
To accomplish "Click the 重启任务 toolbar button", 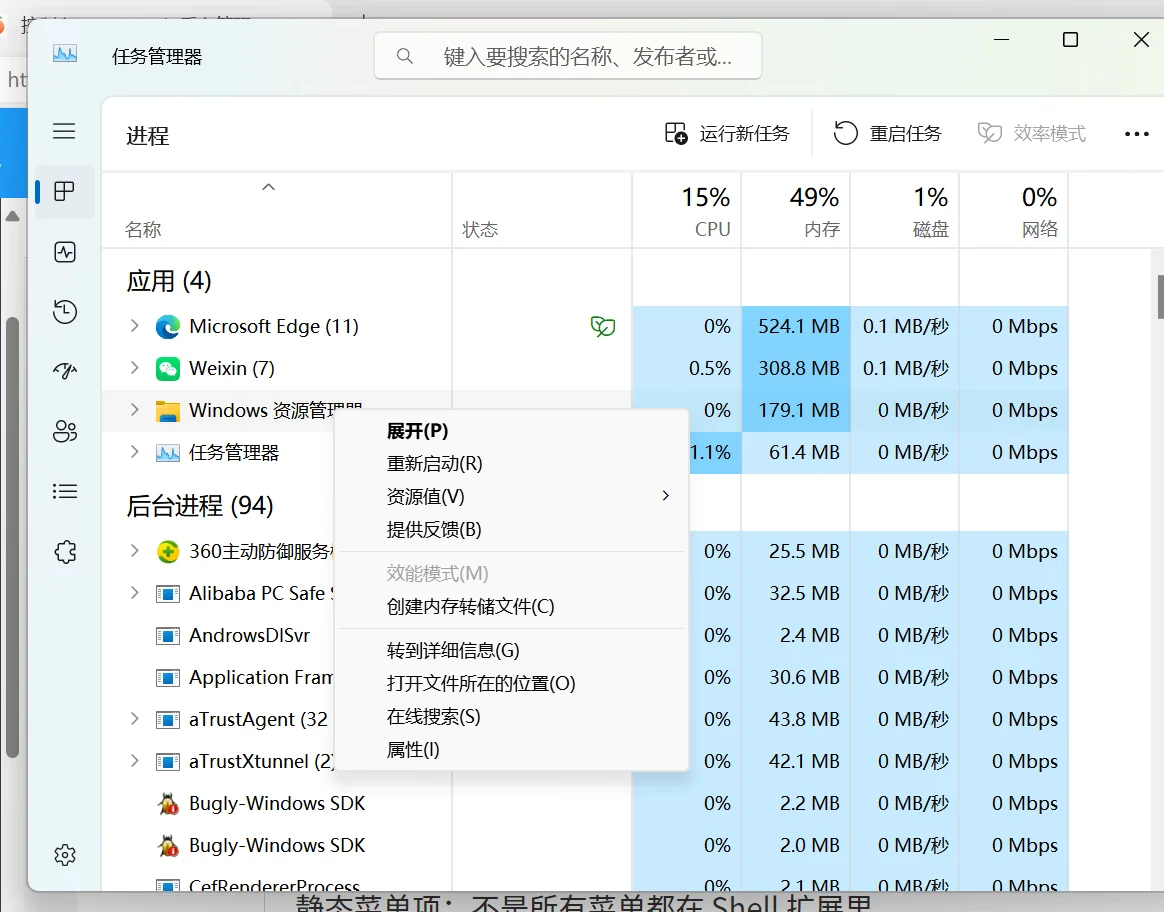I will [888, 134].
